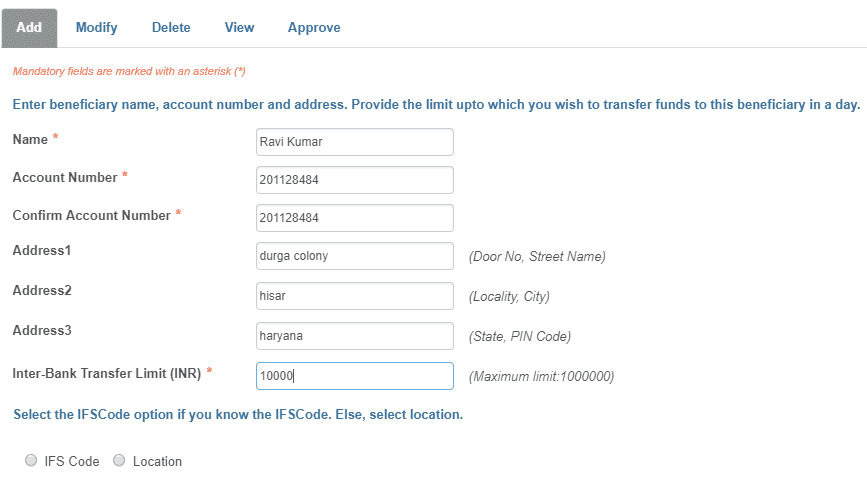Click the 'State, PIN Code' hint text
Viewport: 867px width, 478px height.
pos(520,337)
